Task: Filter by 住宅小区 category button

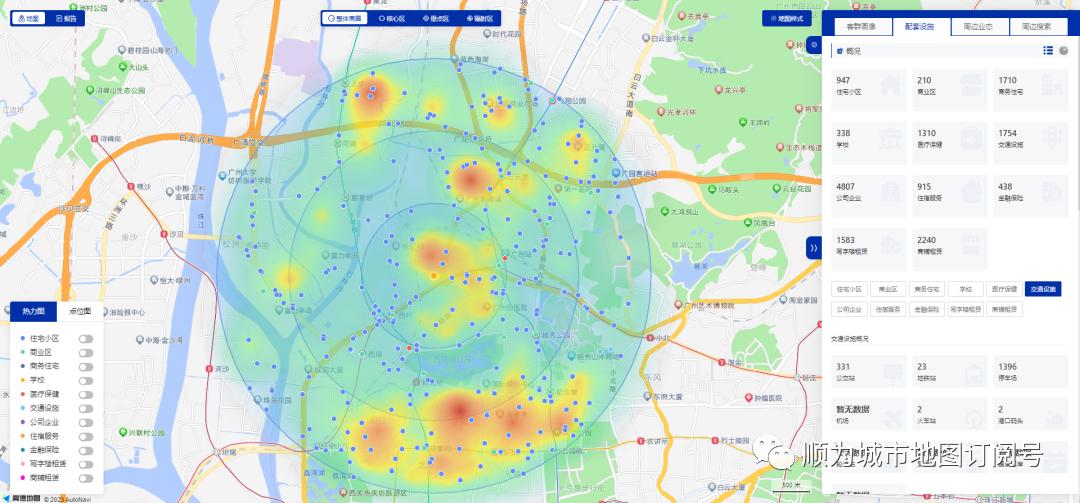Action: pos(849,289)
